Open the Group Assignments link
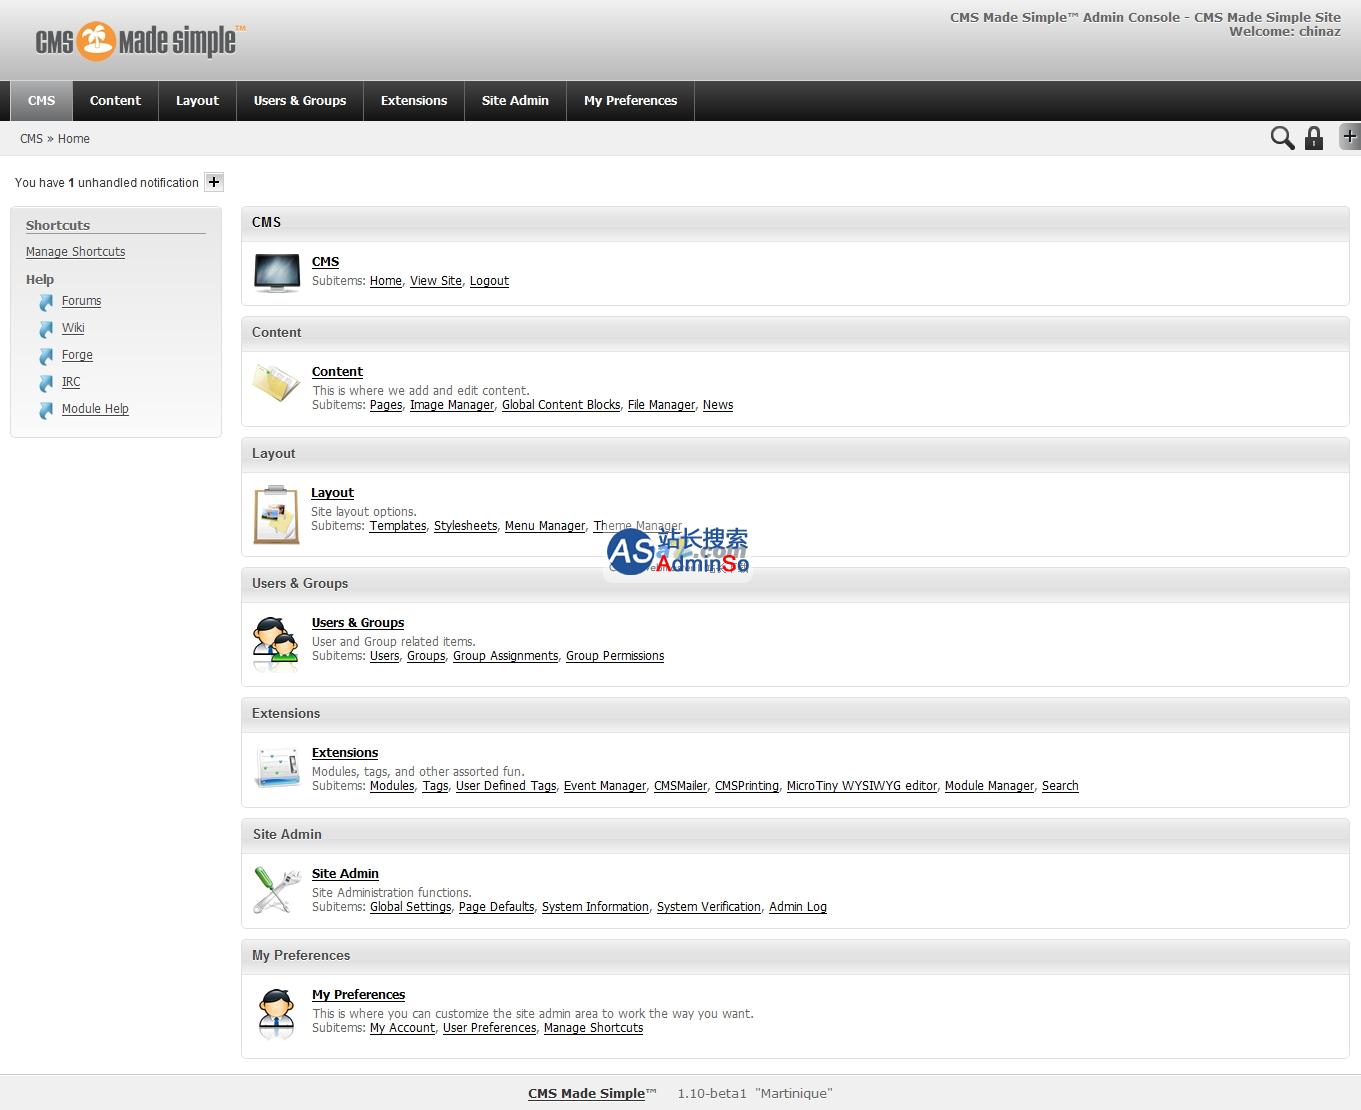The image size is (1361, 1110). pos(506,656)
